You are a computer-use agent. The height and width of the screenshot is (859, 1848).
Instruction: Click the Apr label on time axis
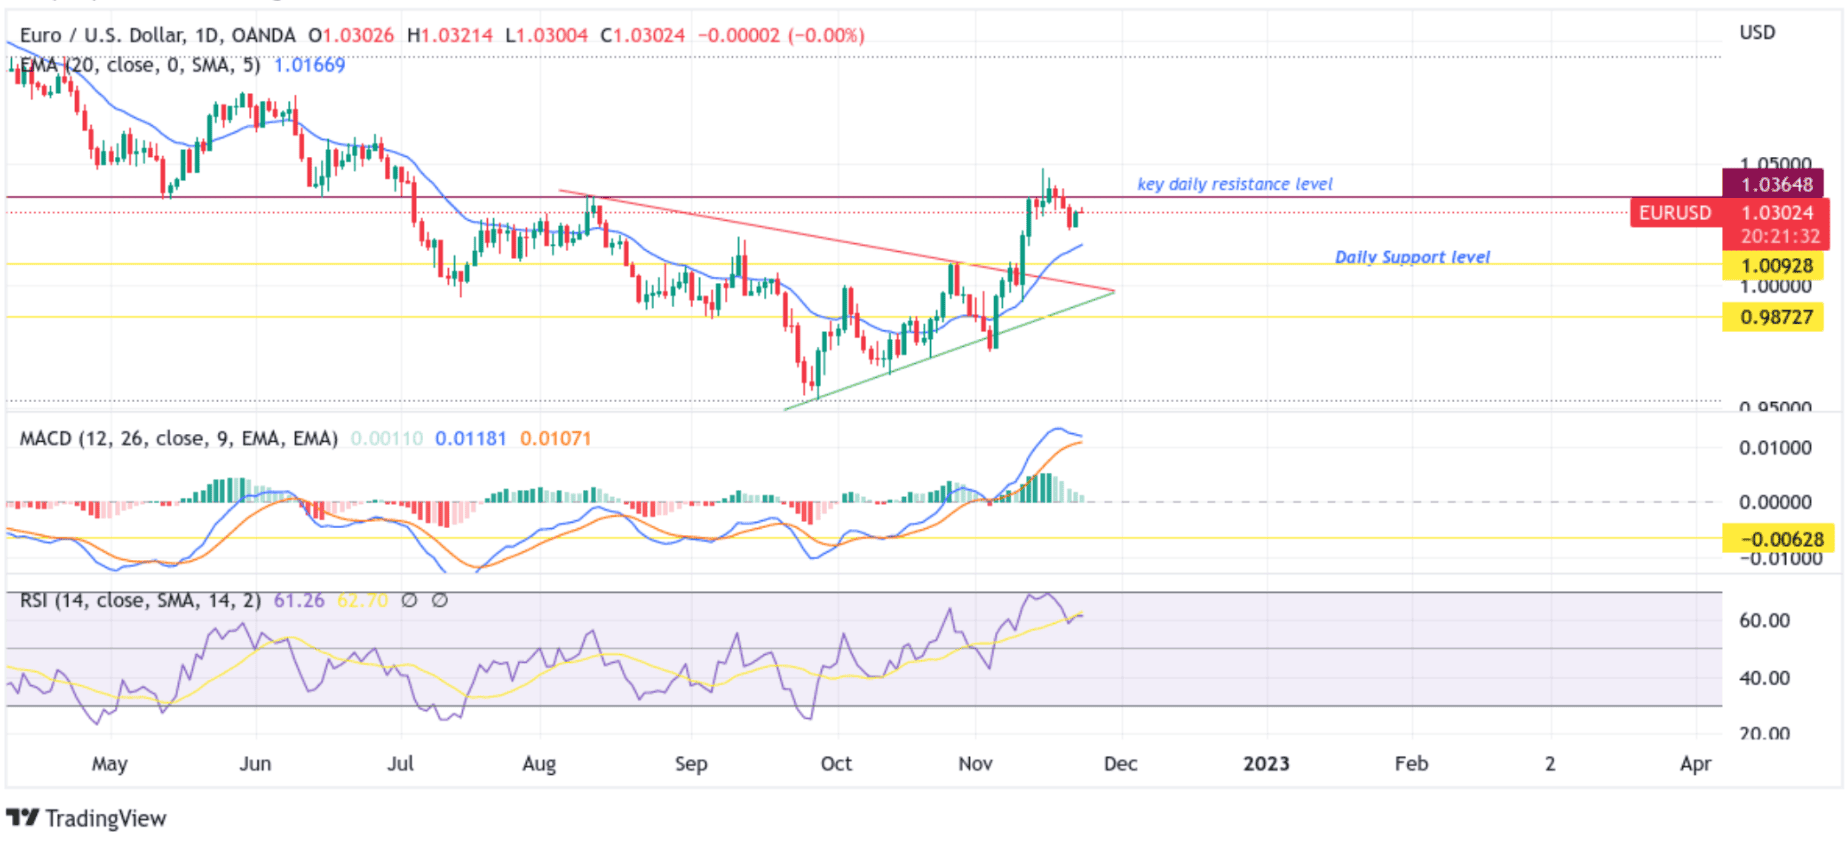tap(1695, 764)
